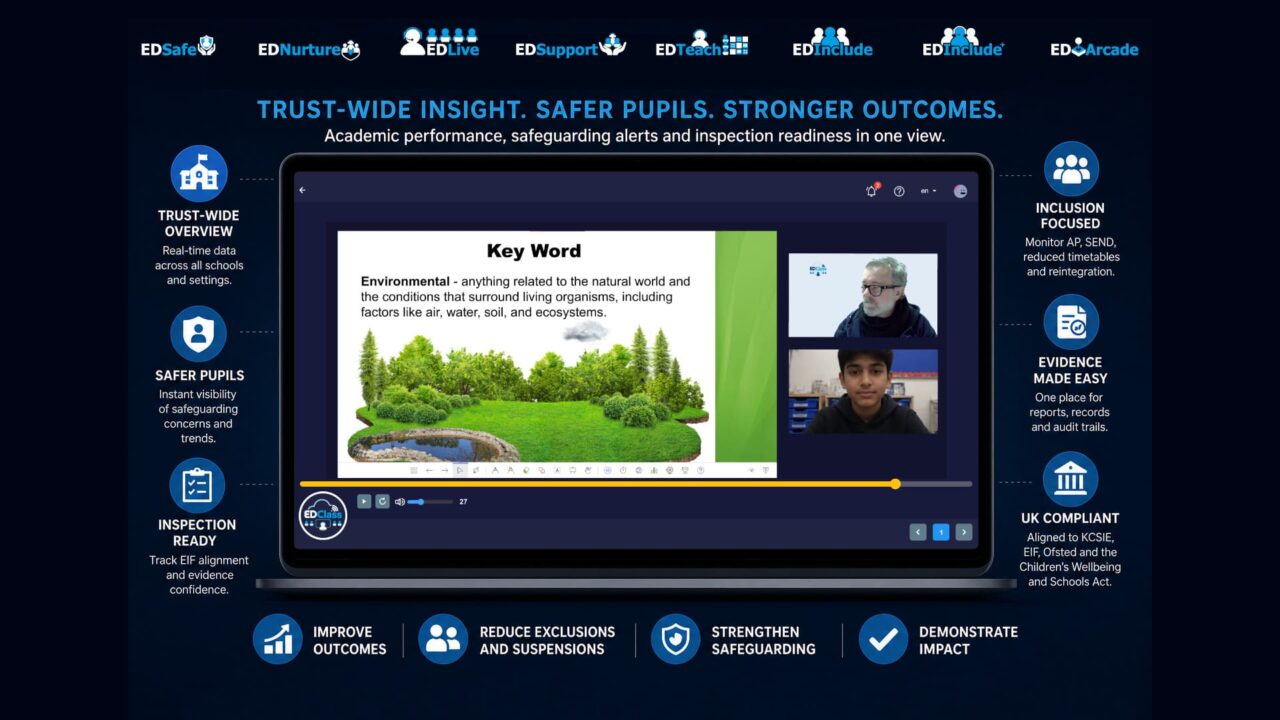Click the bold word 'Environmental' on the slide
The height and width of the screenshot is (720, 1280).
[x=405, y=282]
